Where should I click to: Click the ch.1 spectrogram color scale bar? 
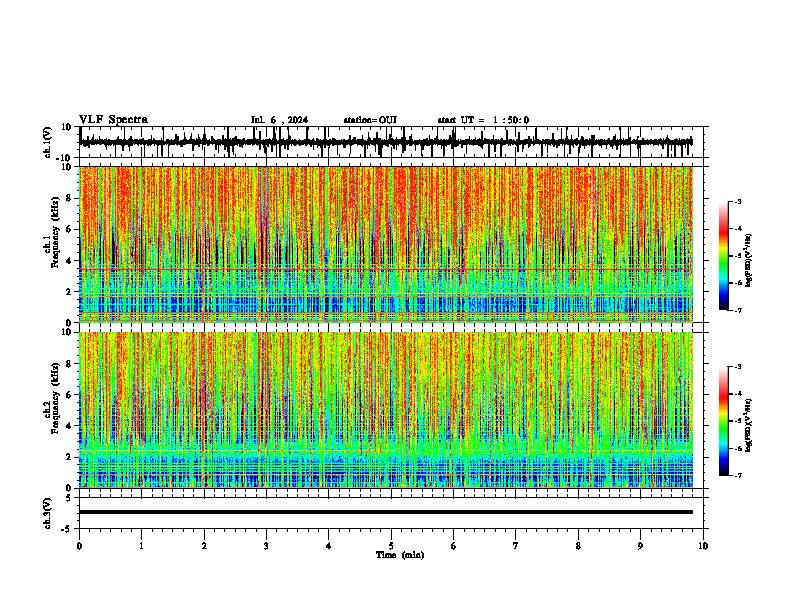coord(723,256)
